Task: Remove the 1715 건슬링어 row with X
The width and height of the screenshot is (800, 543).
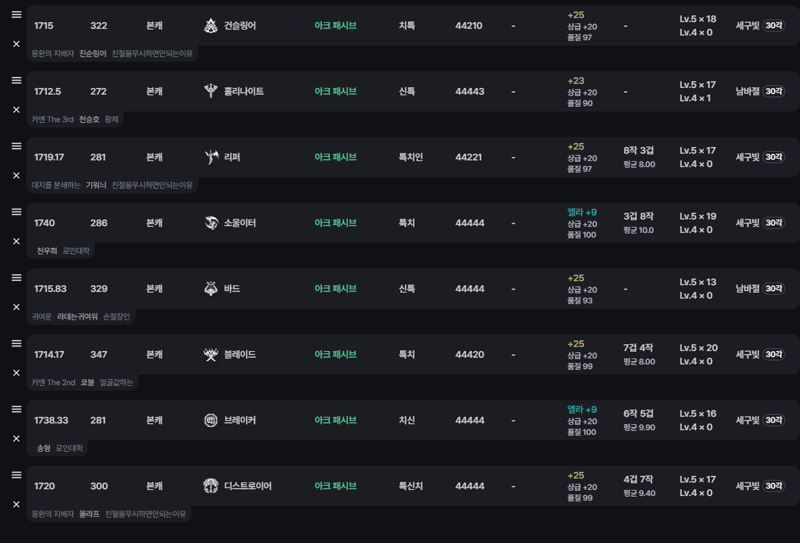Action: 16,44
